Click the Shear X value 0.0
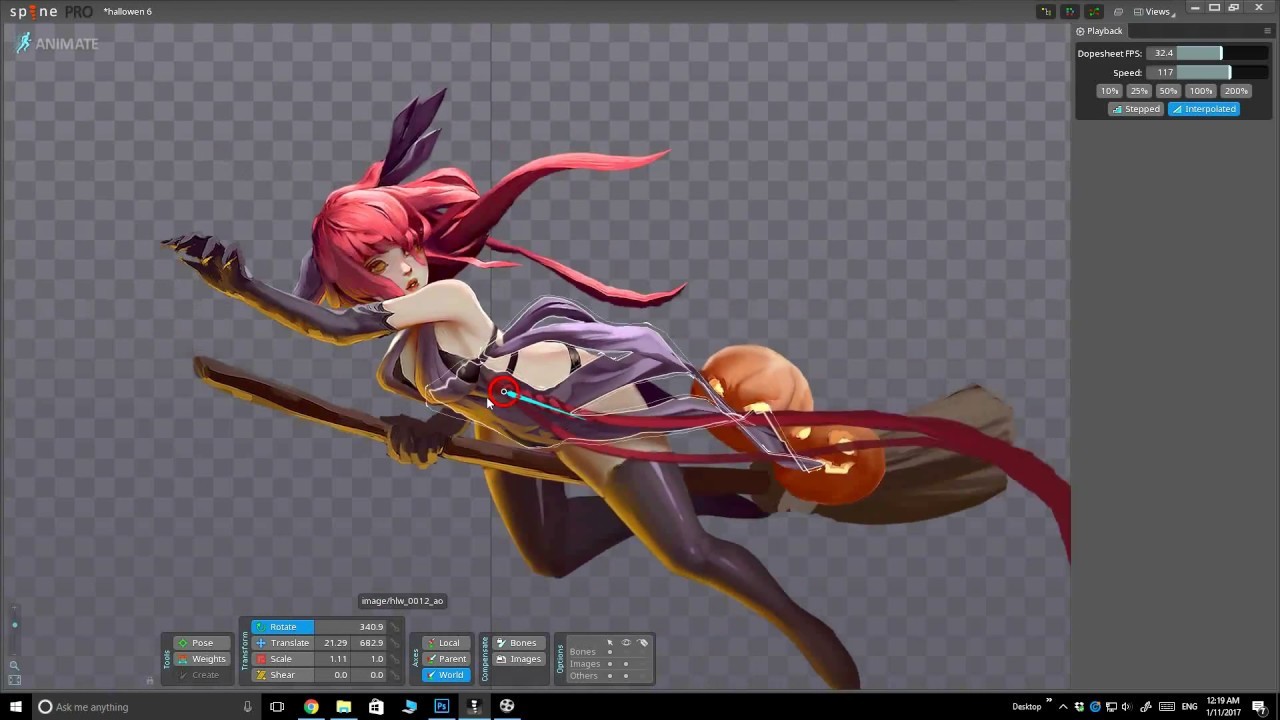Image resolution: width=1280 pixels, height=720 pixels. (334, 675)
